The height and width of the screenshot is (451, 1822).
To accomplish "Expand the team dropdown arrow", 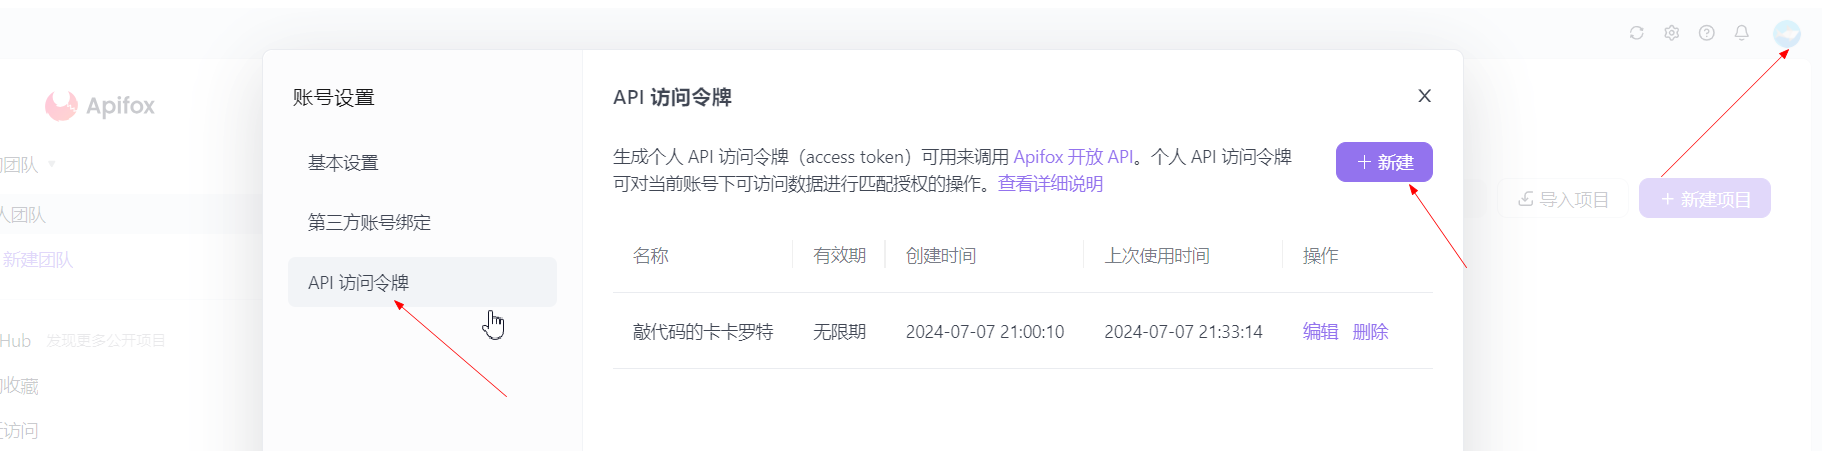I will coord(52,164).
